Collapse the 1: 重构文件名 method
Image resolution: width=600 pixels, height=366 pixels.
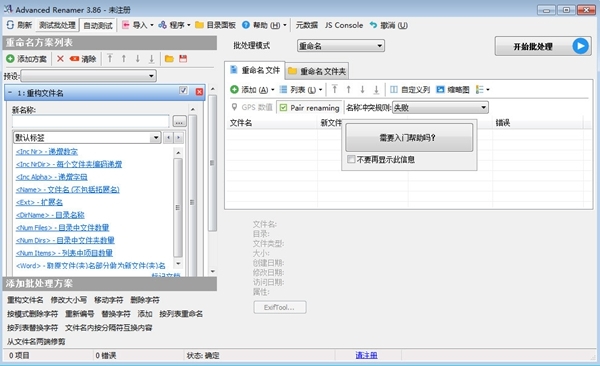point(10,93)
